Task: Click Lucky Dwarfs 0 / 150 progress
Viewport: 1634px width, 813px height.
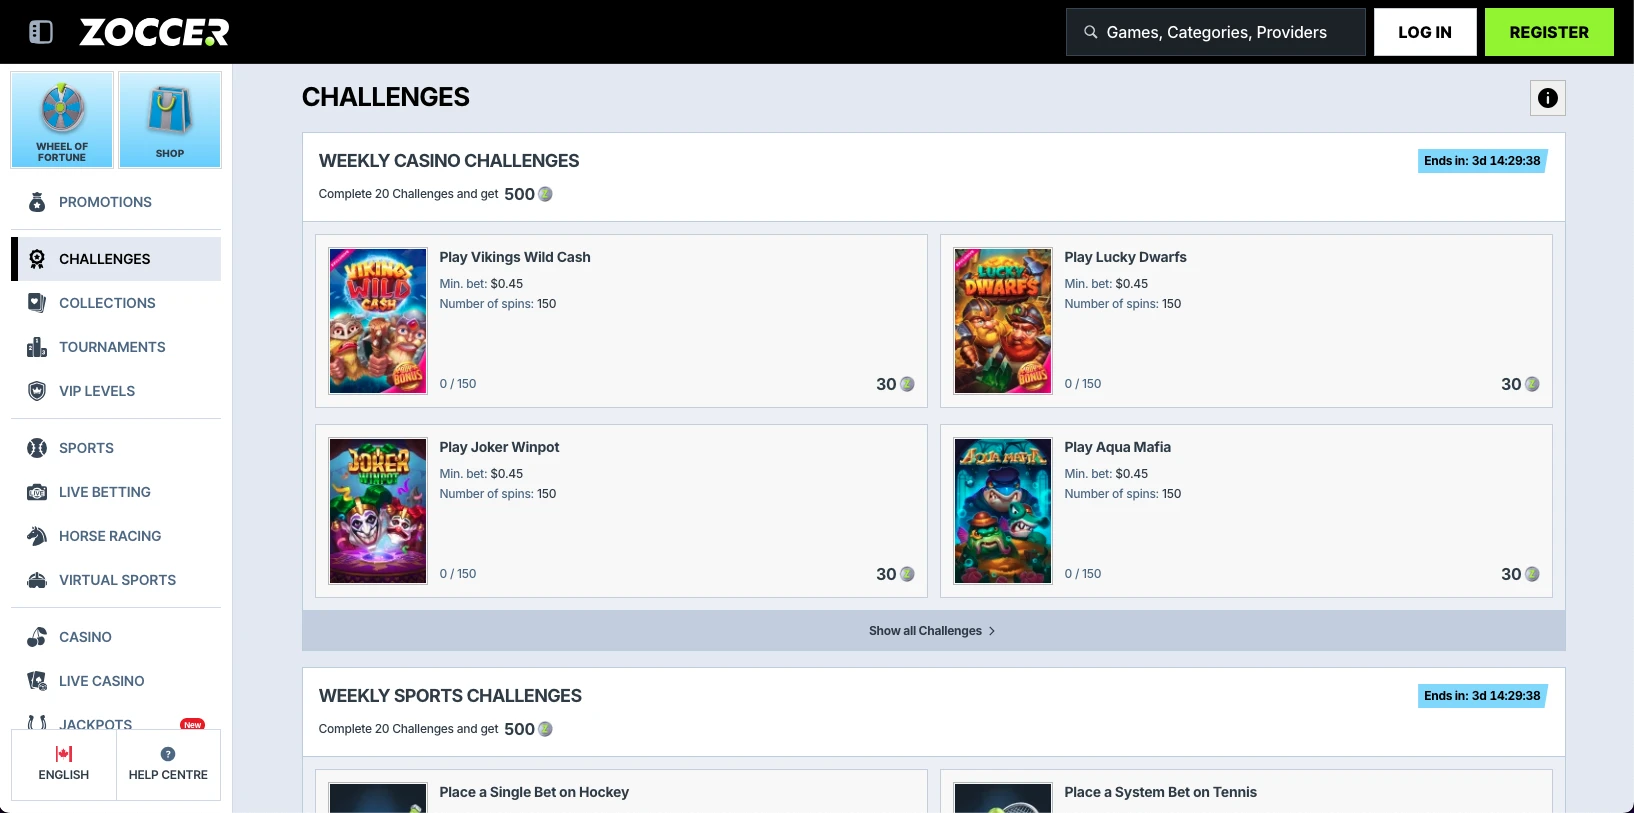Action: [x=1083, y=384]
